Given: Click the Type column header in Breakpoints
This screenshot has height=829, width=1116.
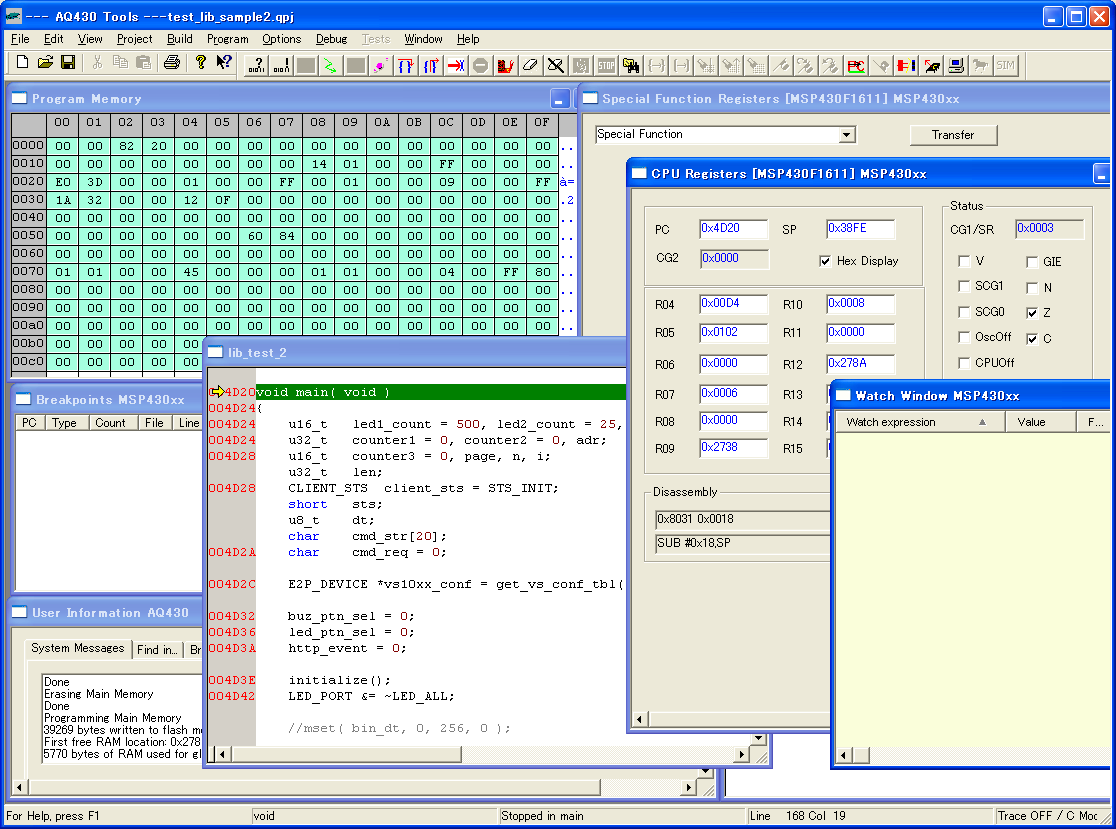Looking at the screenshot, I should (x=64, y=423).
